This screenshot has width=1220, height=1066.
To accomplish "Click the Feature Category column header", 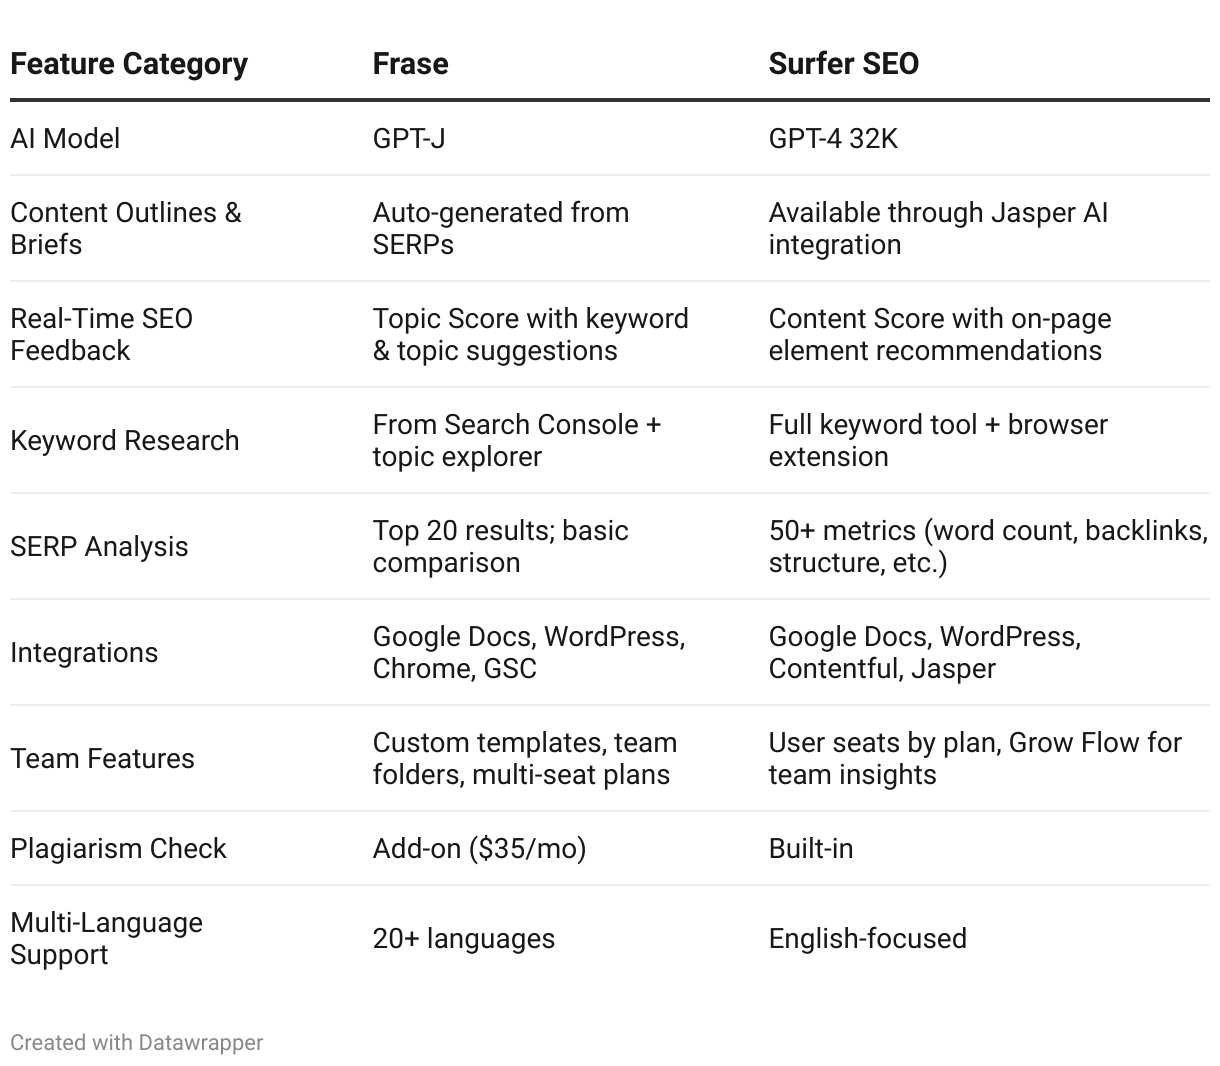I will point(129,64).
